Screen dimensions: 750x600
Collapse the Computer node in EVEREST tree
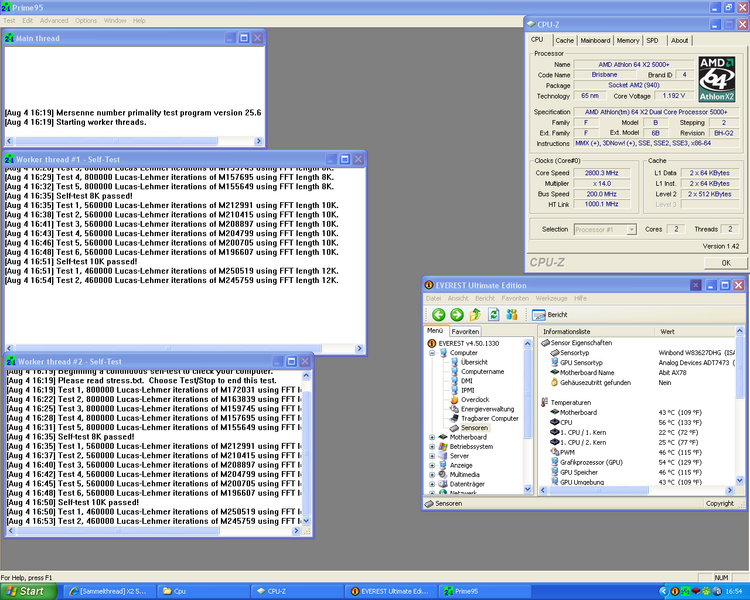432,353
